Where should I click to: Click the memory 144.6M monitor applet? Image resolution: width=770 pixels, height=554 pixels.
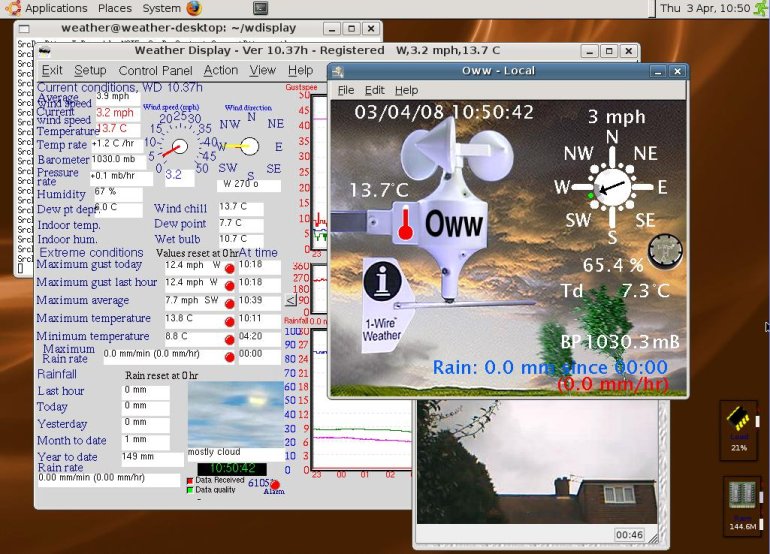click(x=742, y=506)
